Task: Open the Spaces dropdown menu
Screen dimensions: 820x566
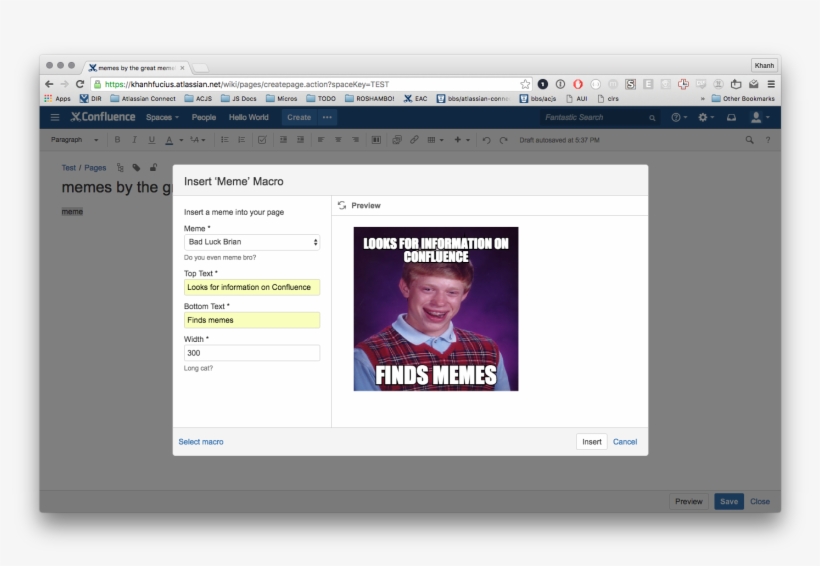Action: pyautogui.click(x=162, y=117)
